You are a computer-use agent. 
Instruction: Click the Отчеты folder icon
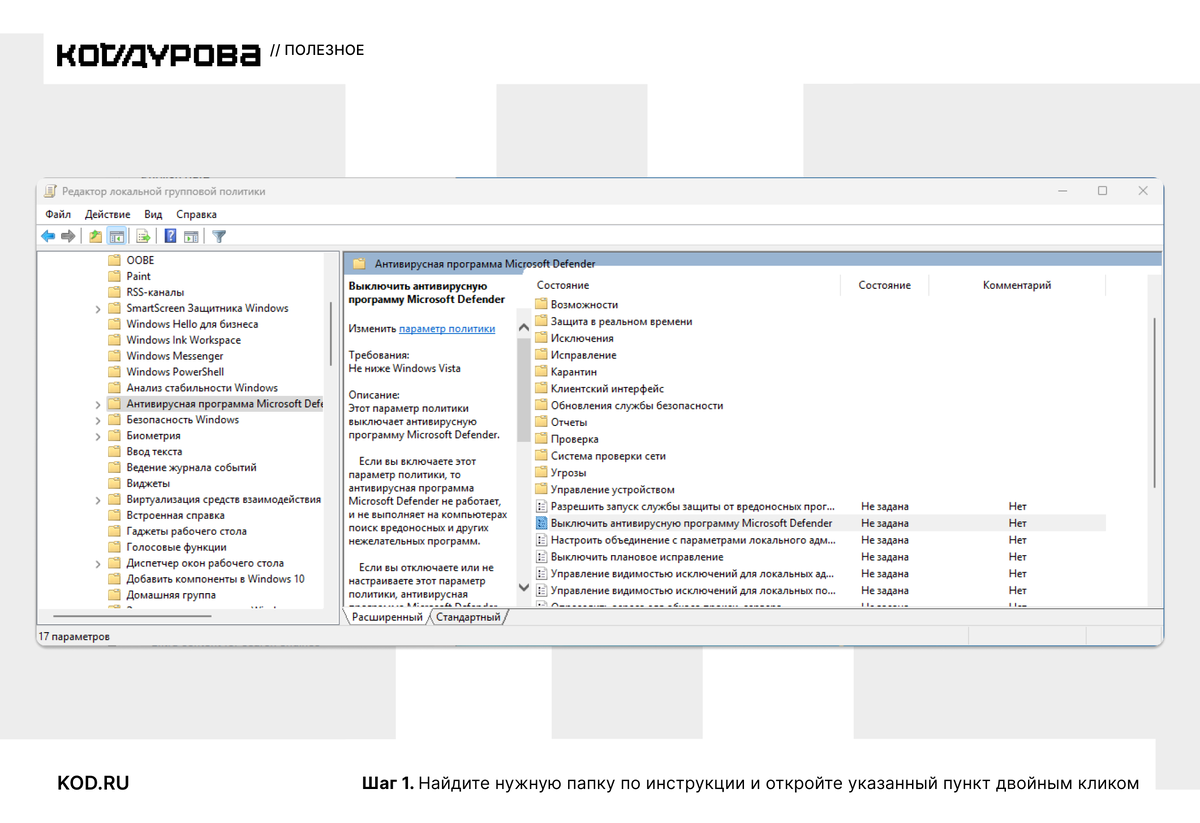[541, 422]
